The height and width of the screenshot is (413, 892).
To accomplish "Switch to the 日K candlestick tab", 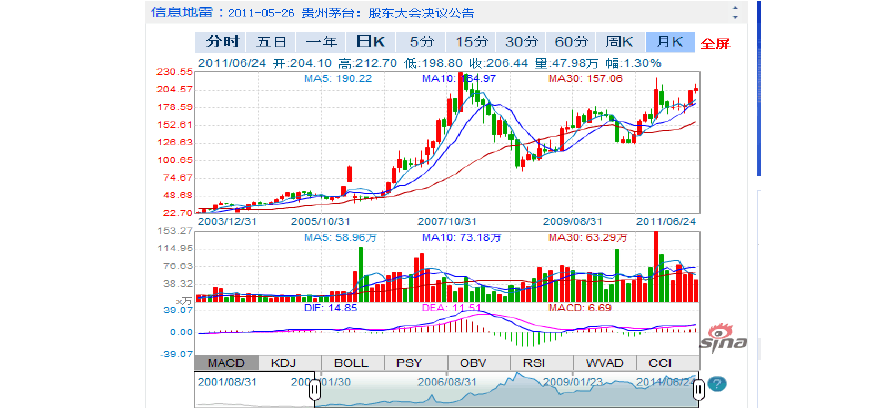I will (371, 42).
